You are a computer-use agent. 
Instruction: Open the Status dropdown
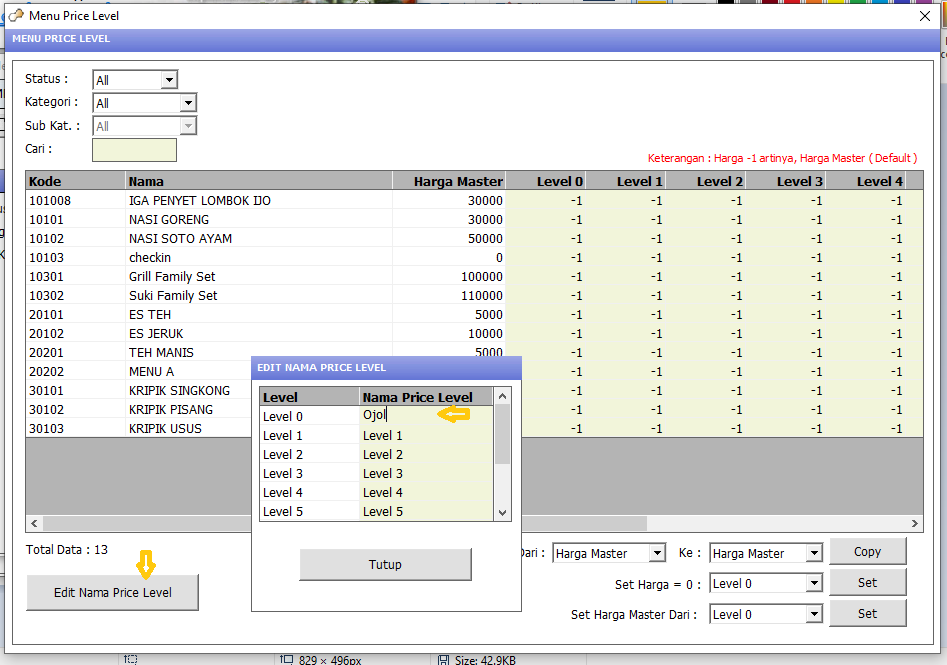169,80
